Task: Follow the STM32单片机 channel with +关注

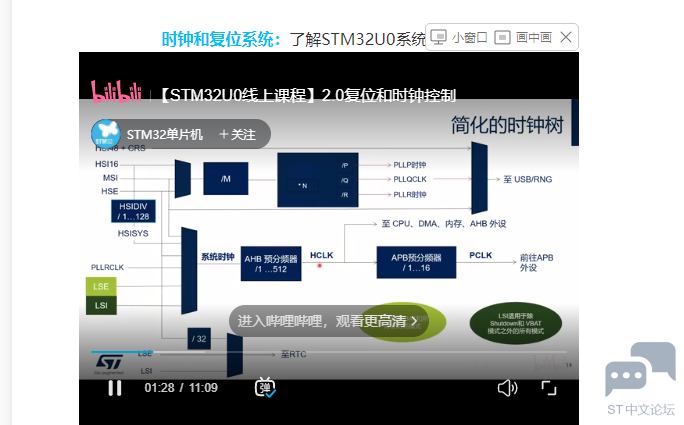Action: pos(238,134)
